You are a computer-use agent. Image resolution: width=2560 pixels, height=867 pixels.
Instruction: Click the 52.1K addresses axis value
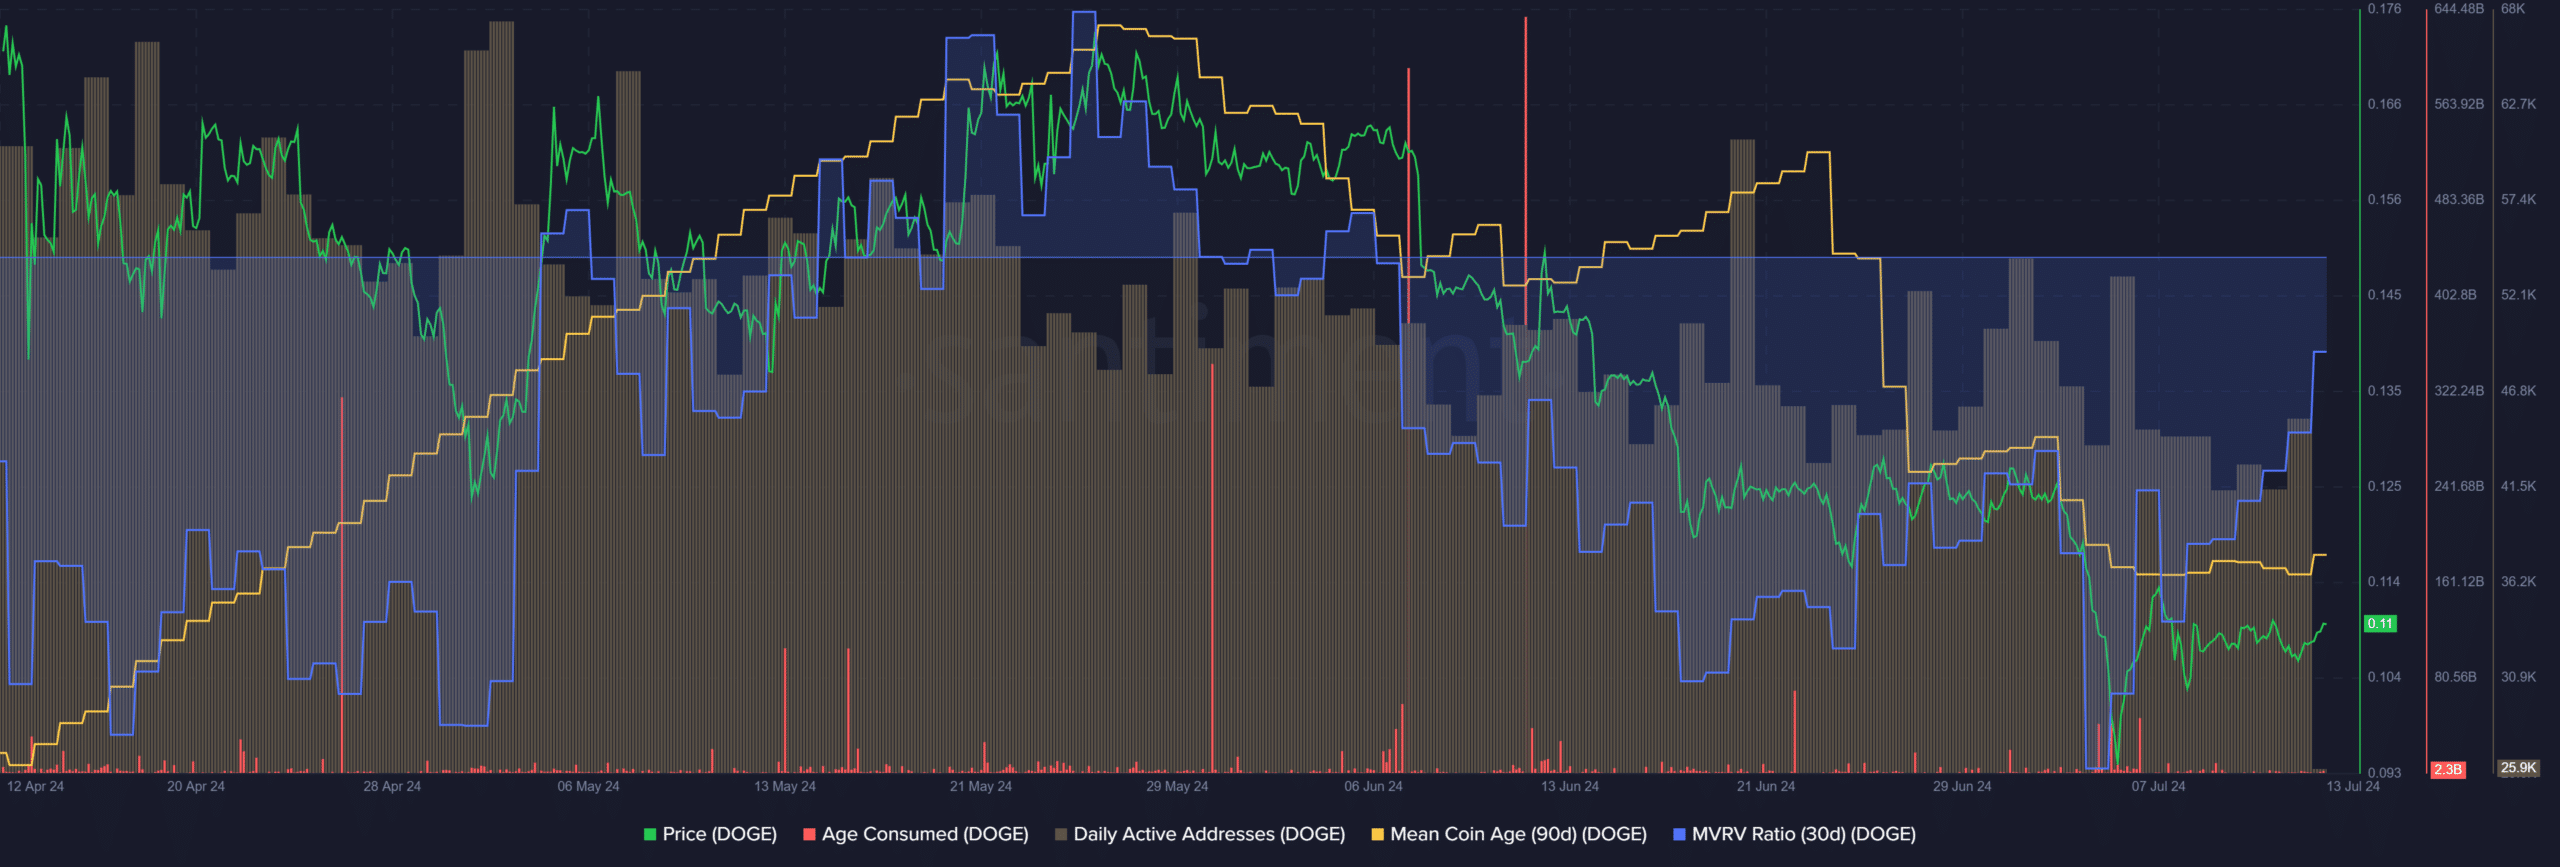[2518, 295]
